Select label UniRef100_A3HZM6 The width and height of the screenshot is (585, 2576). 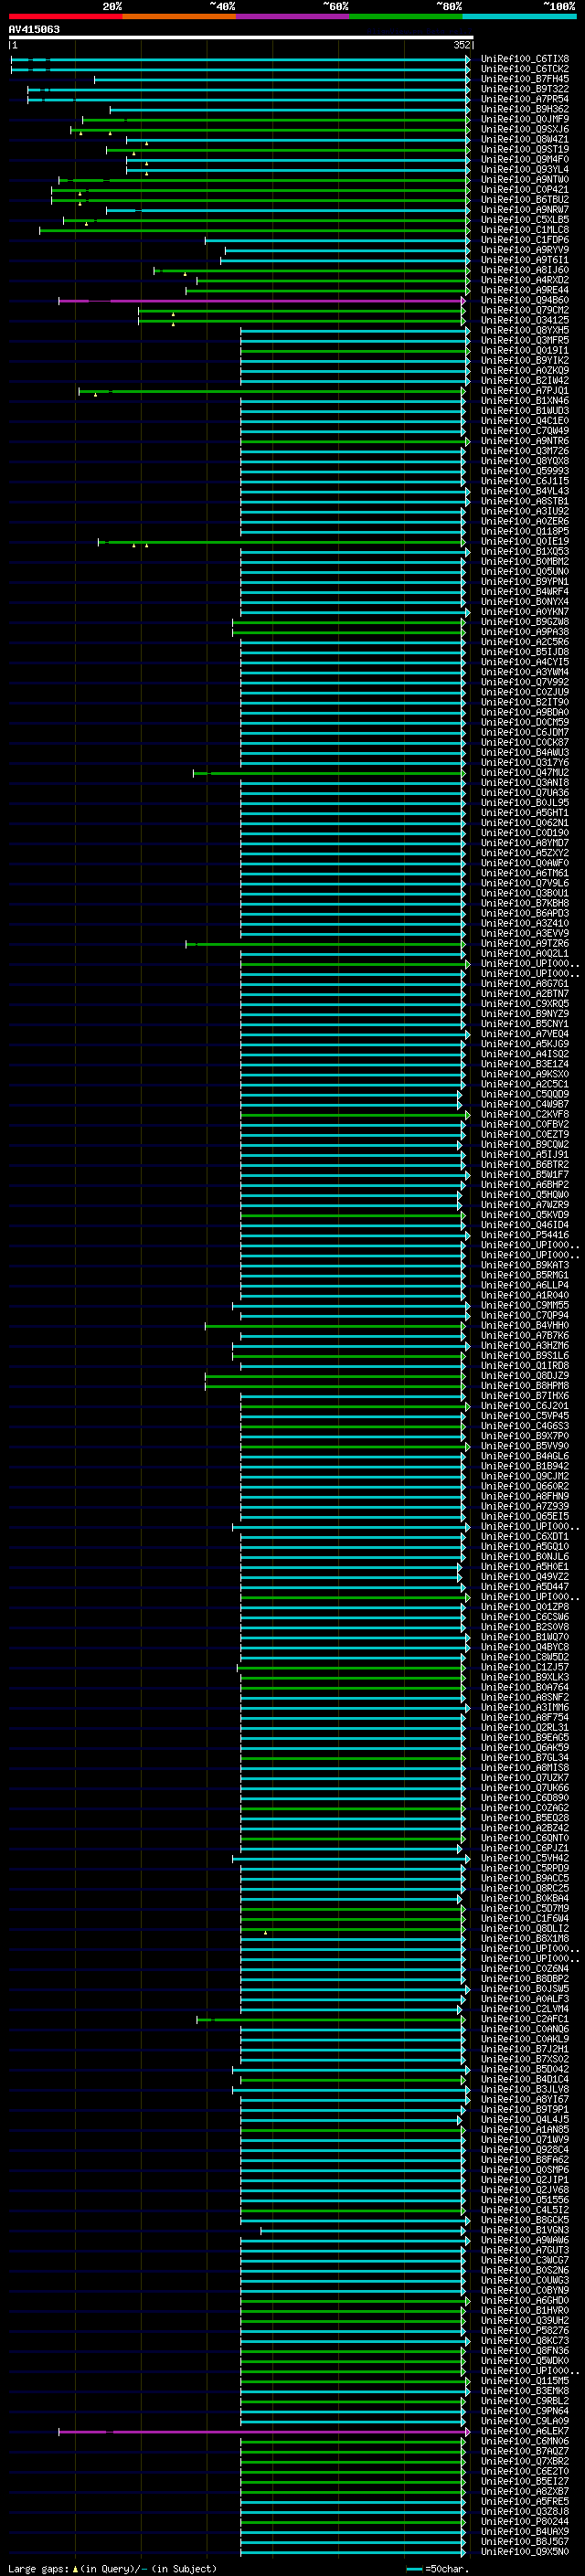(x=524, y=1345)
